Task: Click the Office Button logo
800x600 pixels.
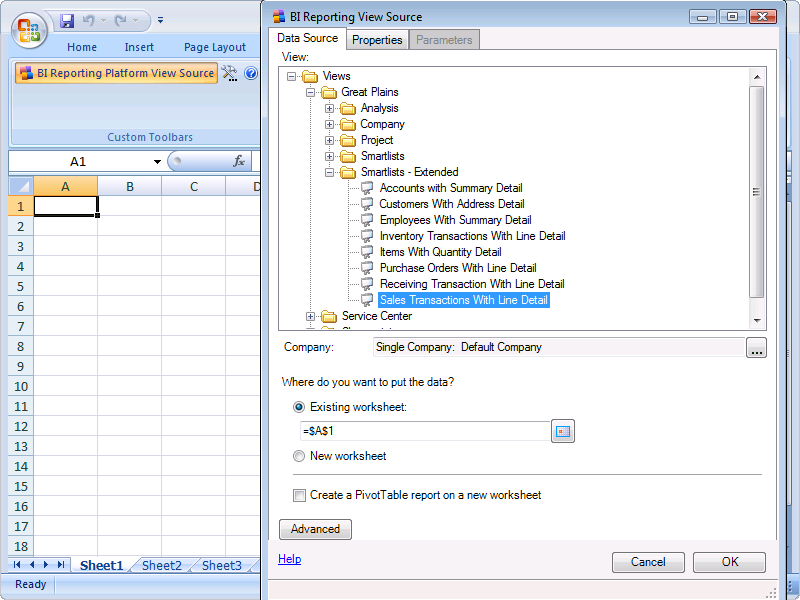Action: 29,27
